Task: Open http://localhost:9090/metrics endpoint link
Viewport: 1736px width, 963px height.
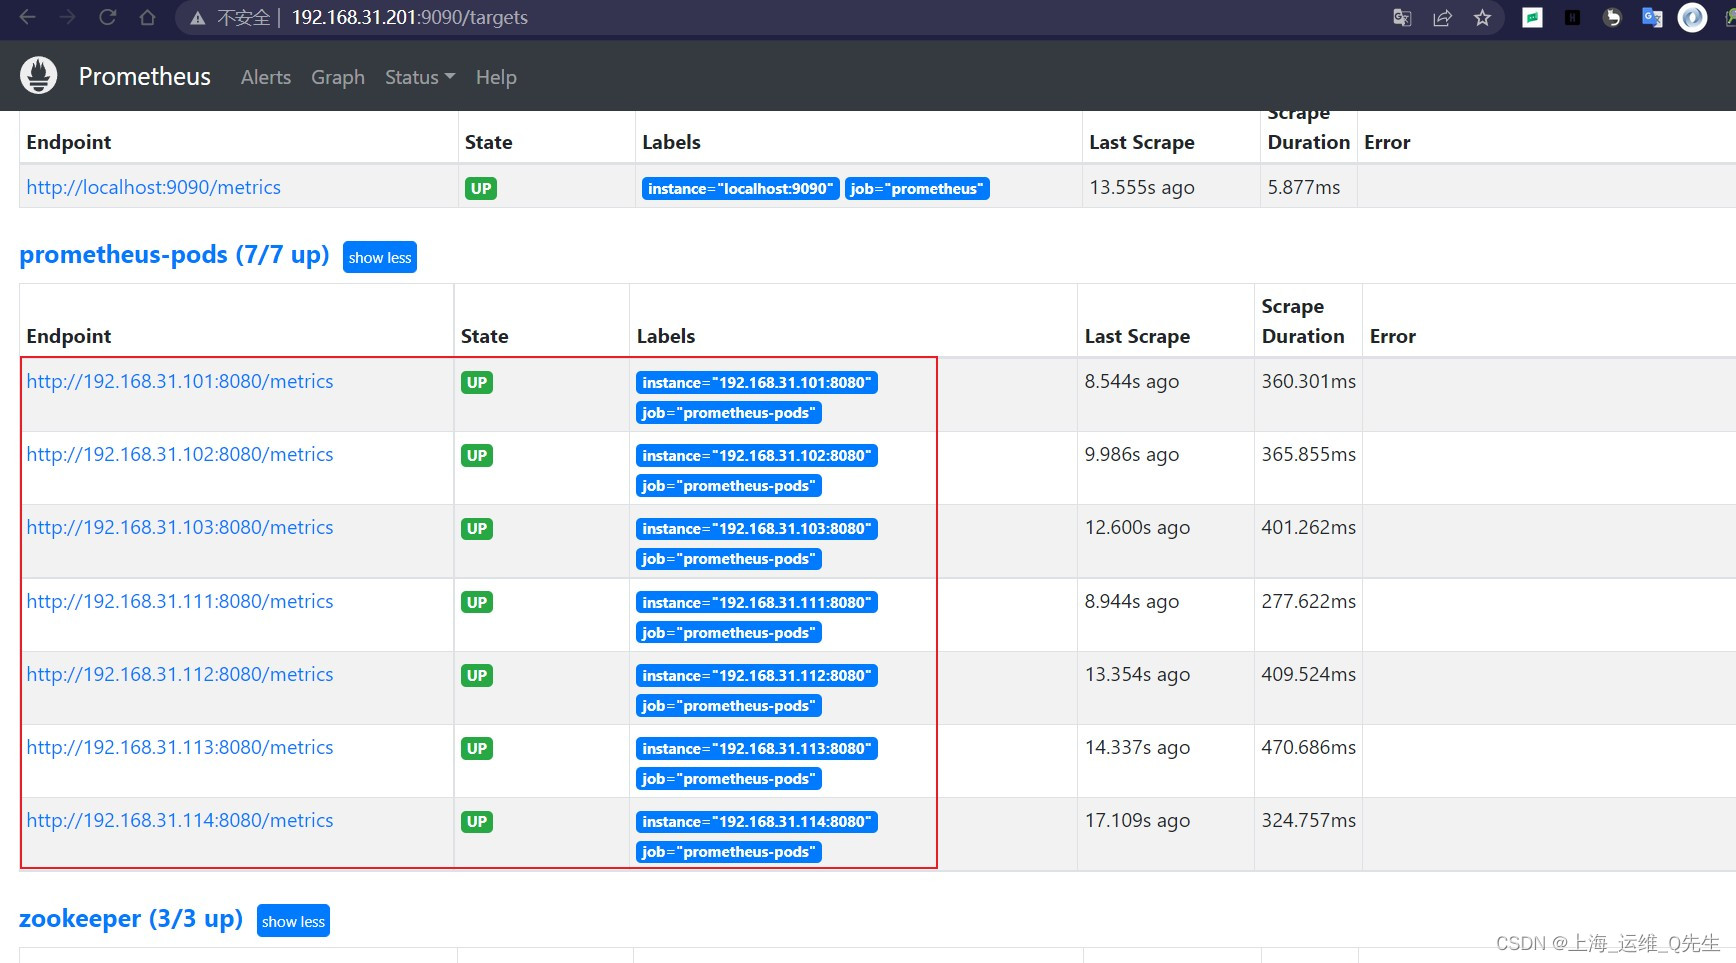Action: coord(153,187)
